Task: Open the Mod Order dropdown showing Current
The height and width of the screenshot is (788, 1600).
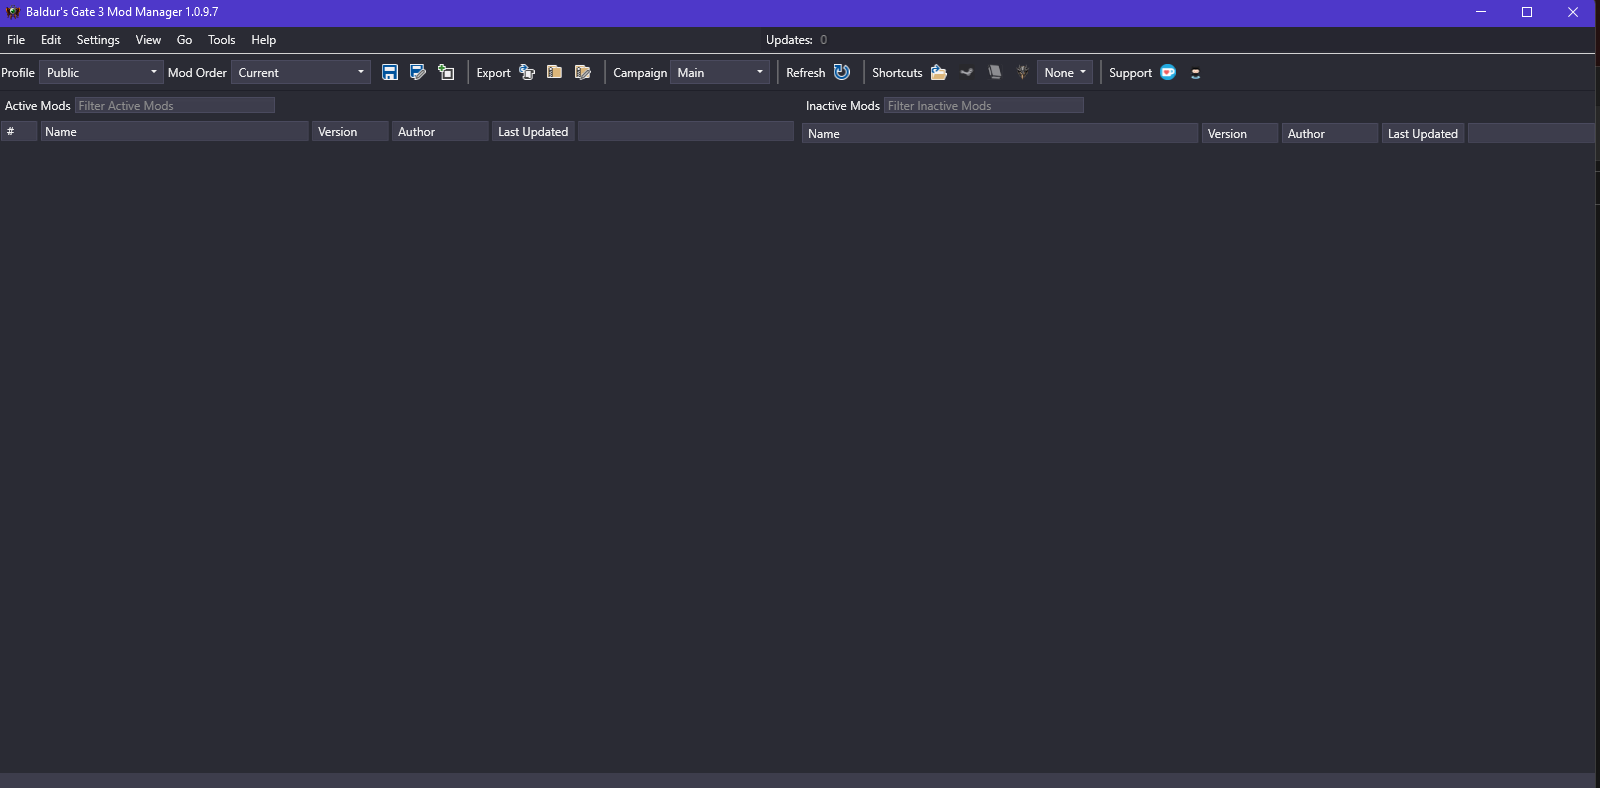Action: pyautogui.click(x=300, y=72)
